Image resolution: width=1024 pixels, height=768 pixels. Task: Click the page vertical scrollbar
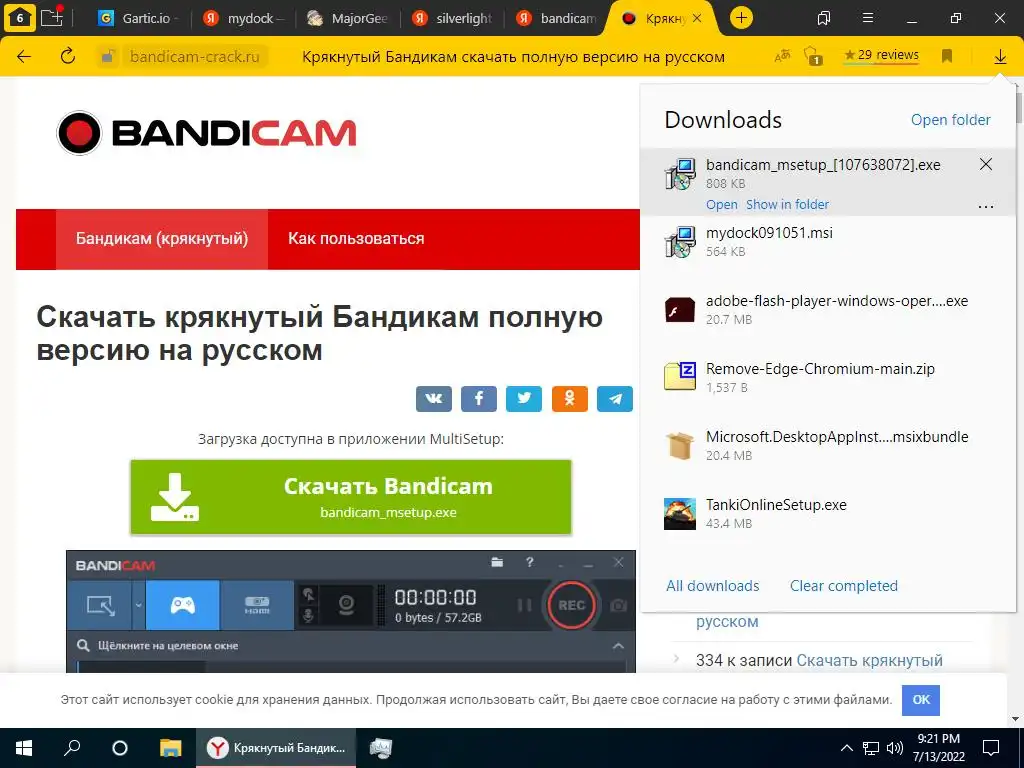click(x=1019, y=107)
